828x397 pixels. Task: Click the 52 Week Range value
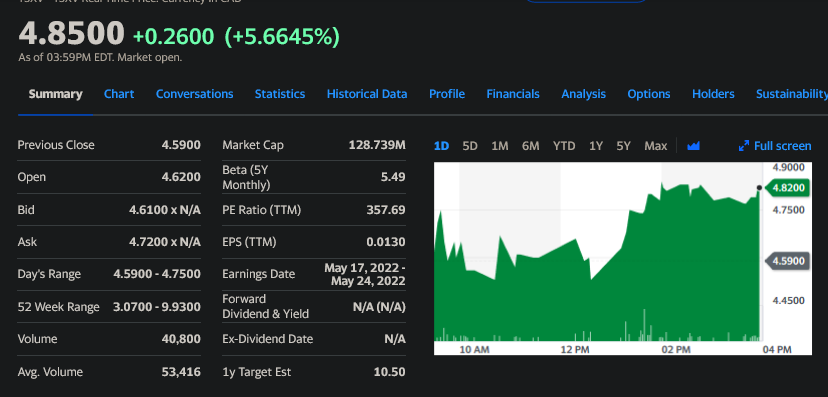pos(157,307)
